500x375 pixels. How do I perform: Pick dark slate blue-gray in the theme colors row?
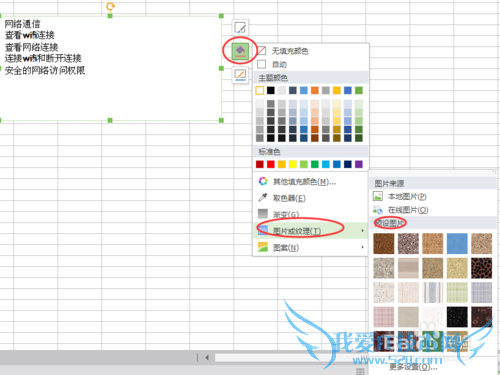293,90
